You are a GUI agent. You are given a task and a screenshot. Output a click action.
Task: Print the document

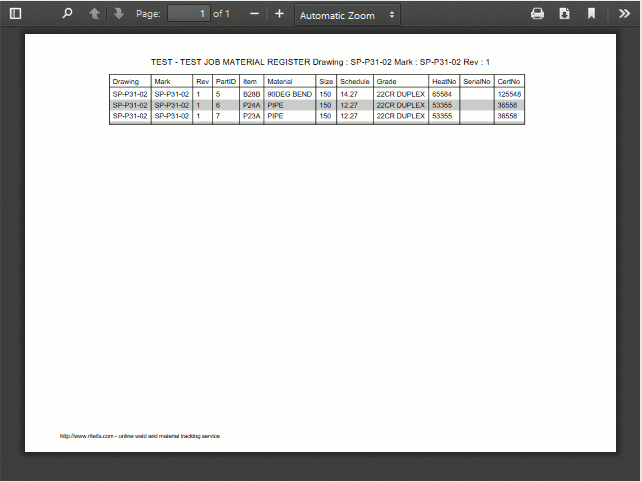(537, 14)
